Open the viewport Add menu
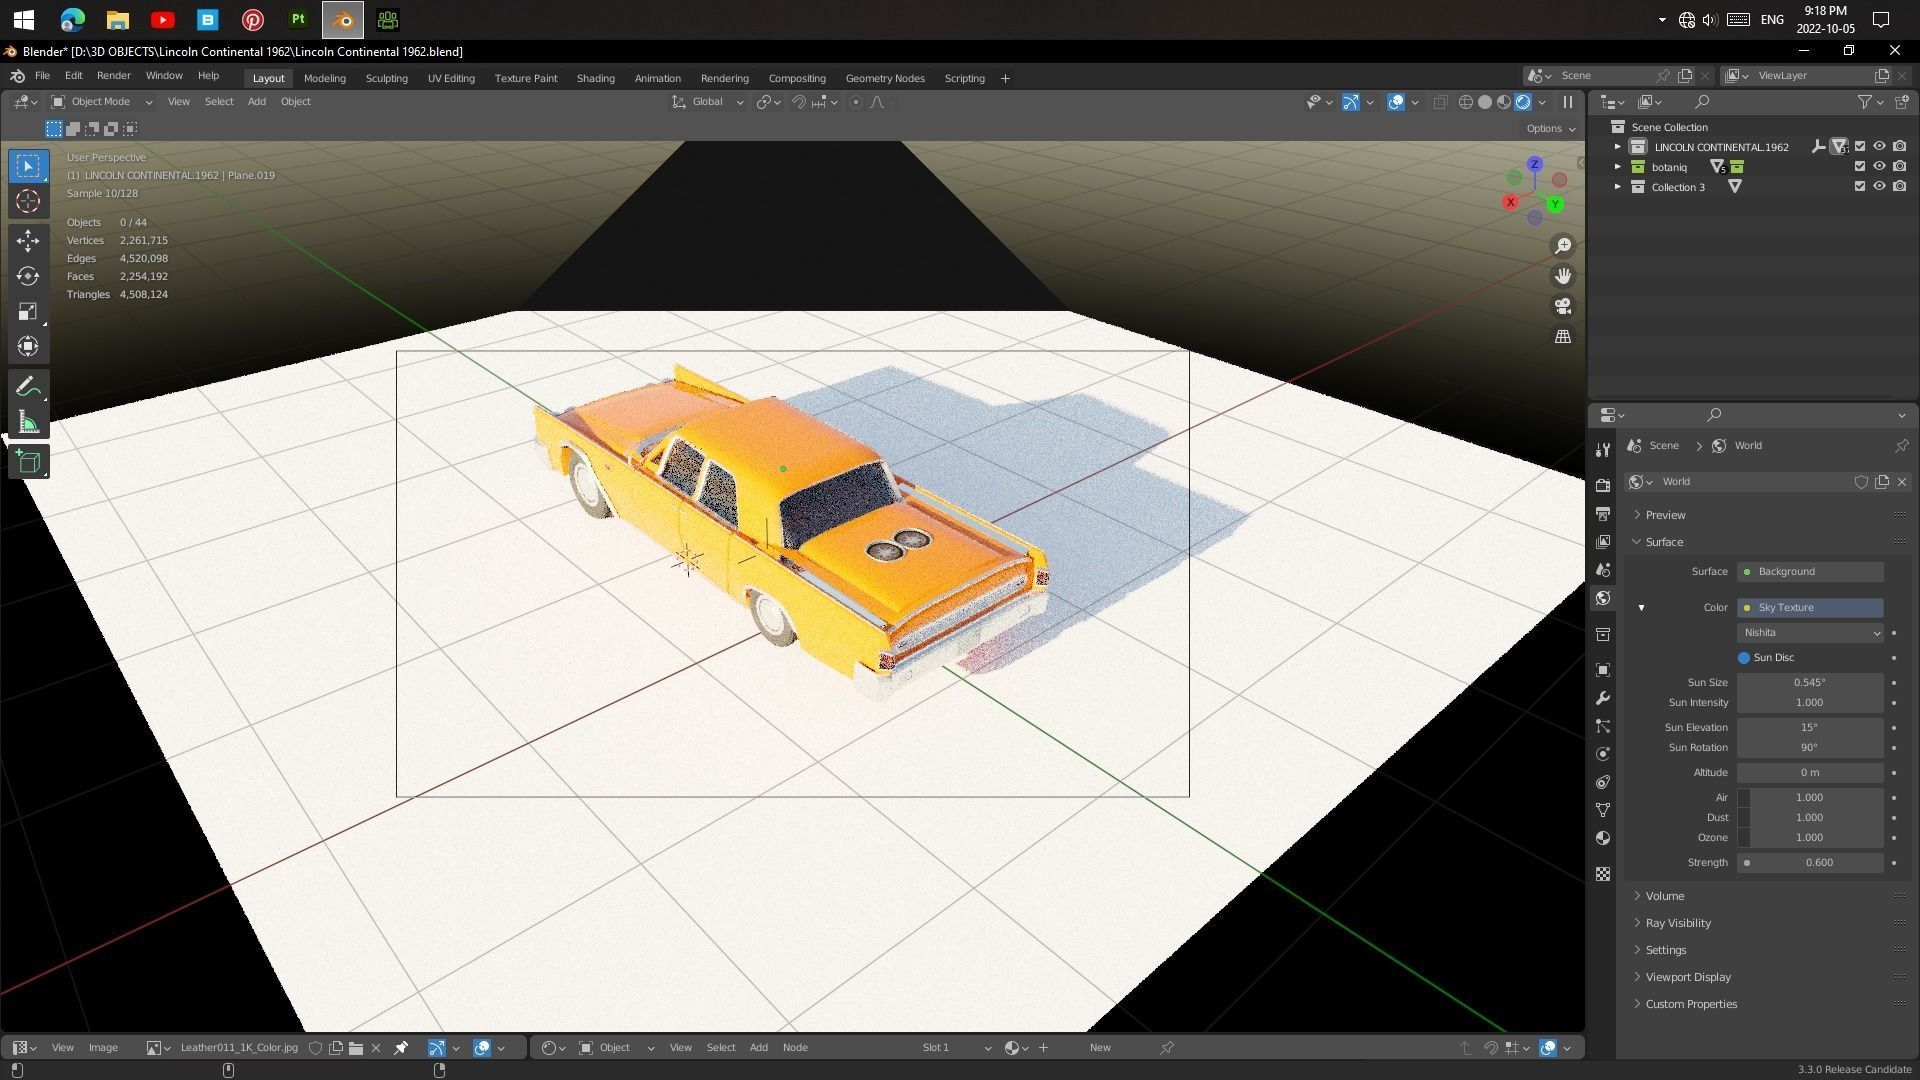Image resolution: width=1920 pixels, height=1080 pixels. pos(256,102)
